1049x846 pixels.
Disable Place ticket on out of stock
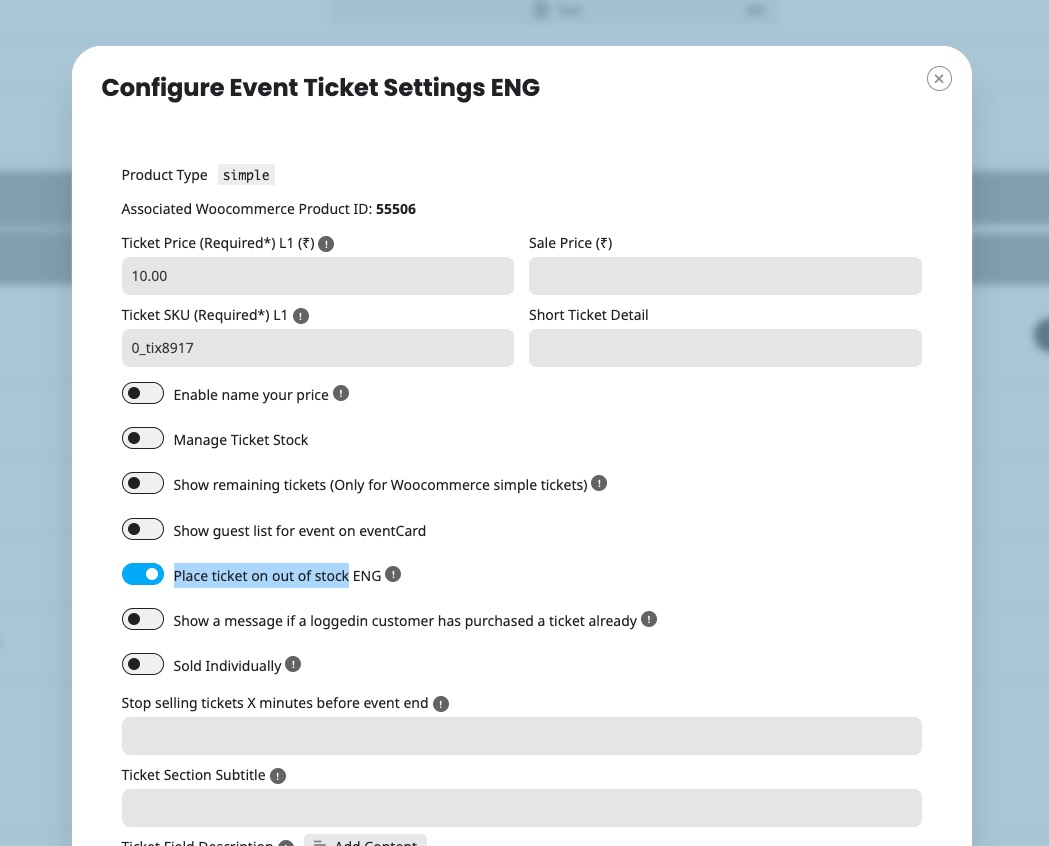(x=142, y=574)
